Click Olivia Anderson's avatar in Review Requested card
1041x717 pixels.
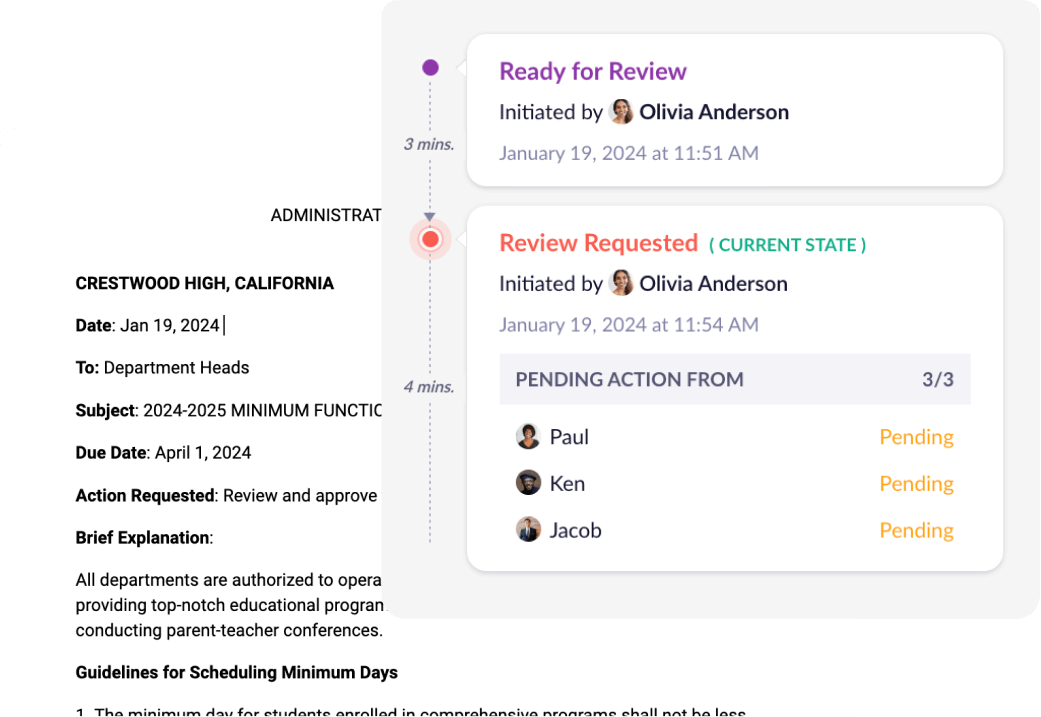621,284
